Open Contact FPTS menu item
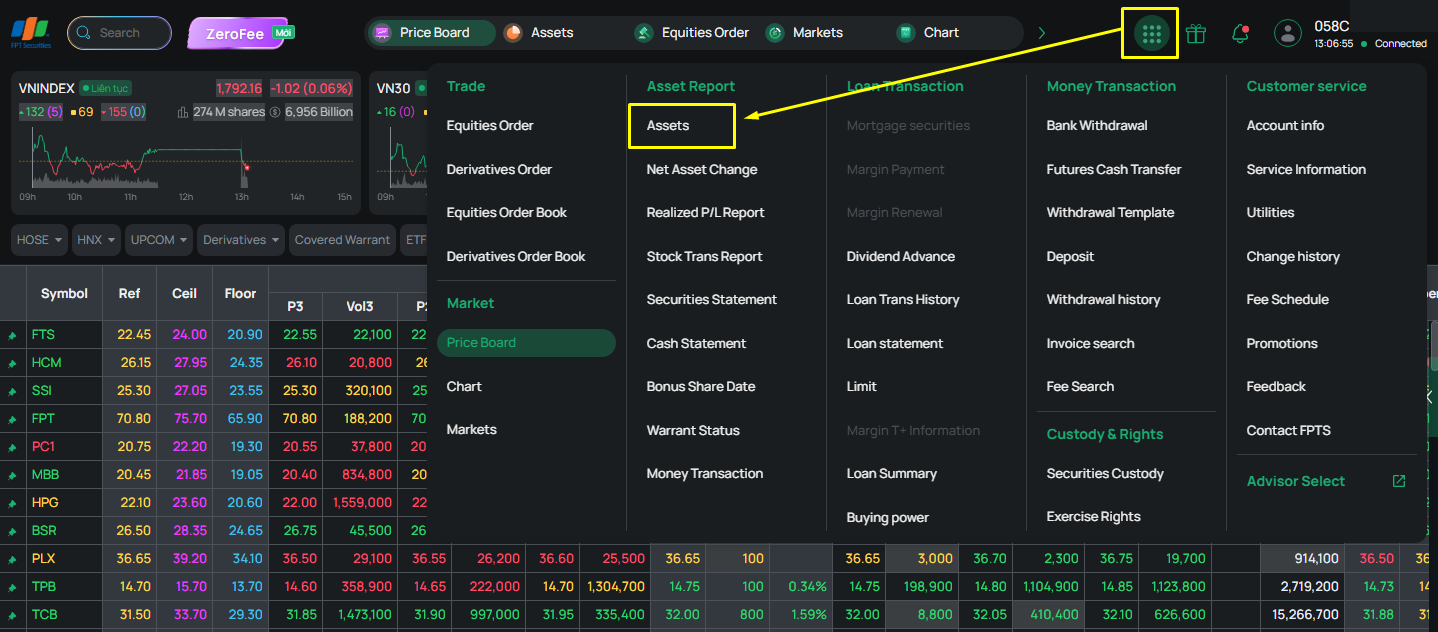The height and width of the screenshot is (632, 1438). point(1289,431)
